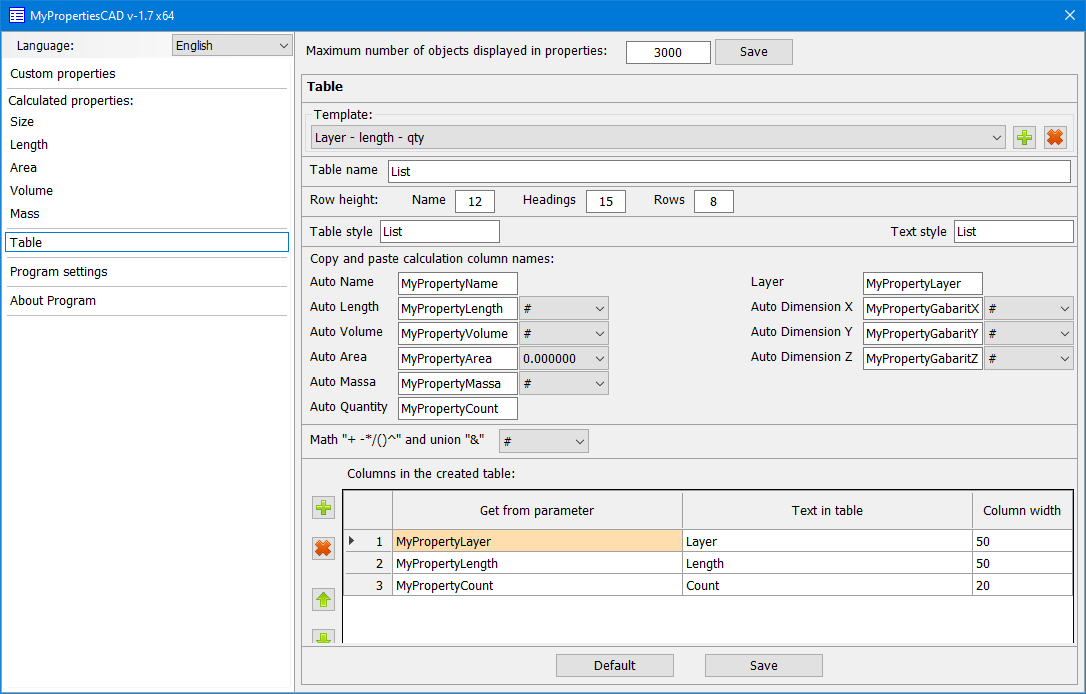1086x694 pixels.
Task: Click the MyPropertyMassa field
Action: [x=458, y=384]
